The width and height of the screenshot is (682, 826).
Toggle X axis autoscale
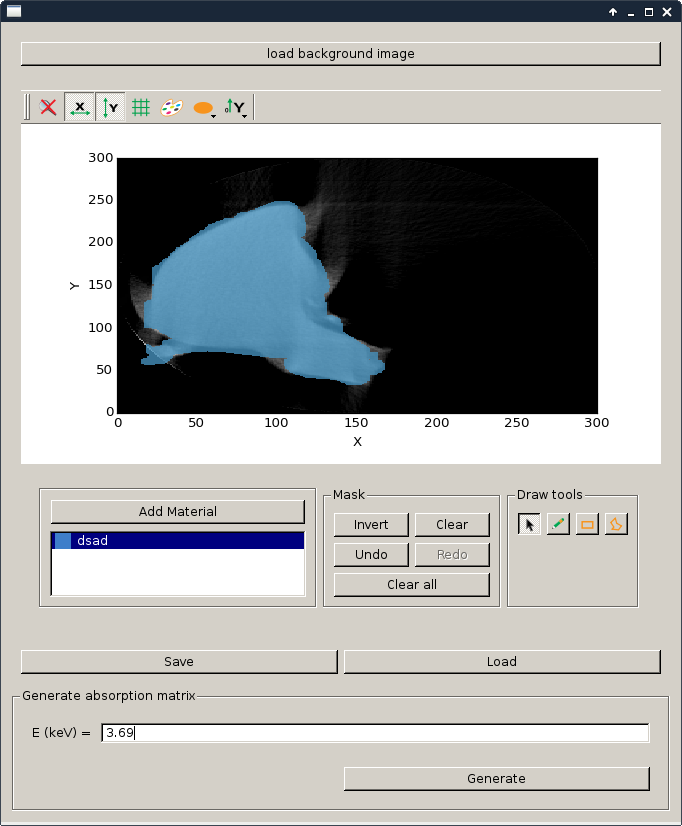[80, 107]
